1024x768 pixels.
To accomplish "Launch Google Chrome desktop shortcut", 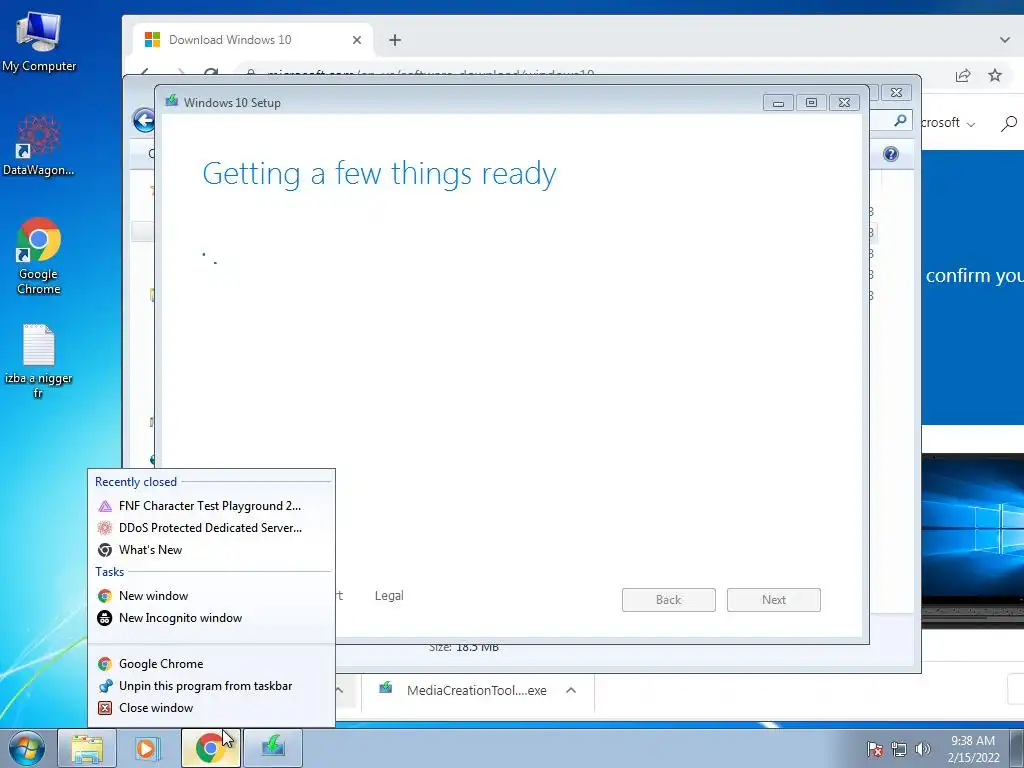I will pyautogui.click(x=39, y=255).
